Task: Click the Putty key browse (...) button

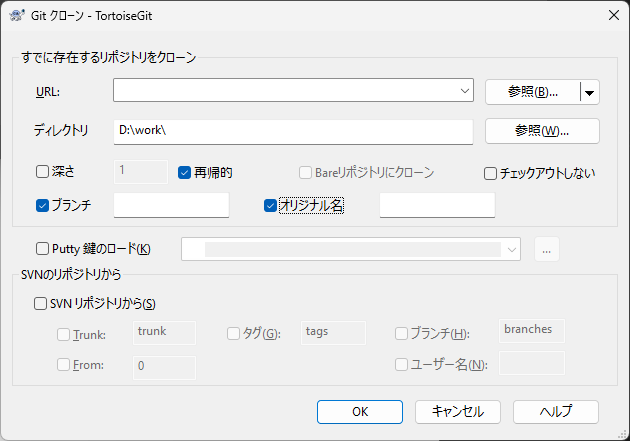Action: pyautogui.click(x=546, y=249)
